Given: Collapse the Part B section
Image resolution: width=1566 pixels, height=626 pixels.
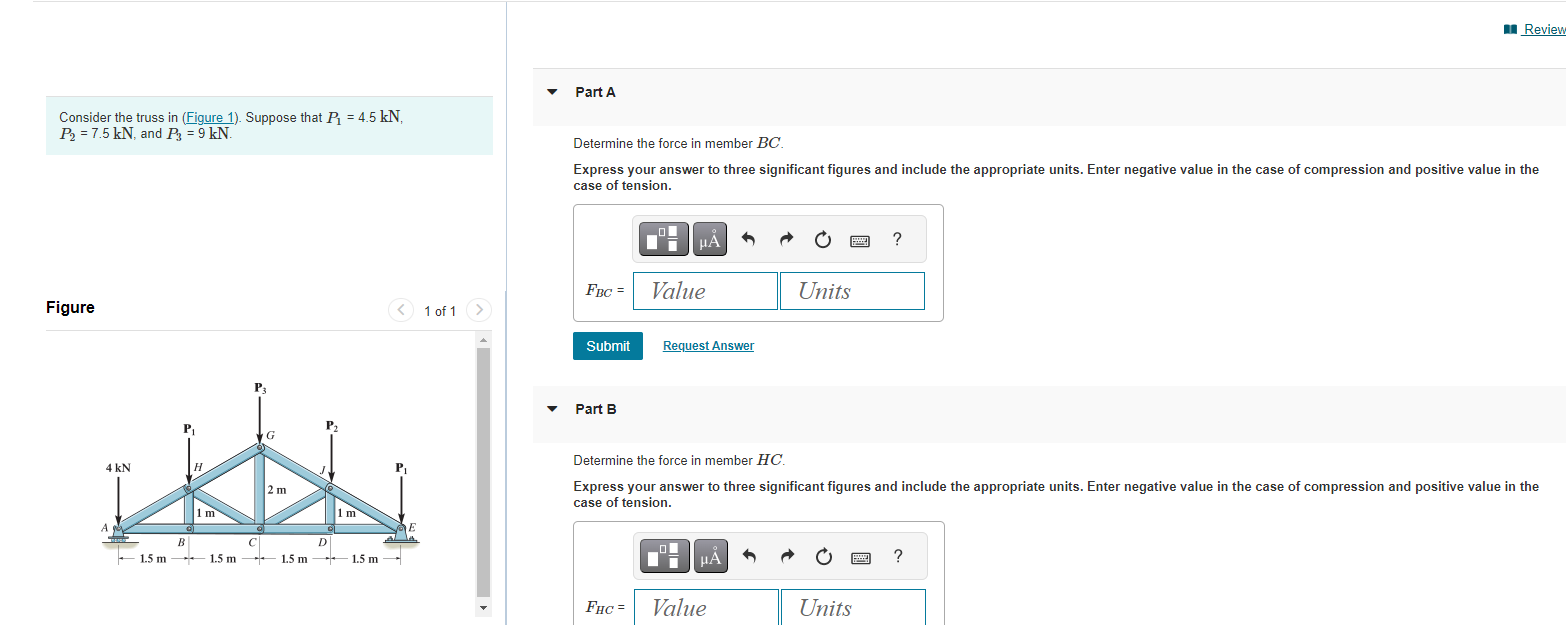Looking at the screenshot, I should coord(552,409).
